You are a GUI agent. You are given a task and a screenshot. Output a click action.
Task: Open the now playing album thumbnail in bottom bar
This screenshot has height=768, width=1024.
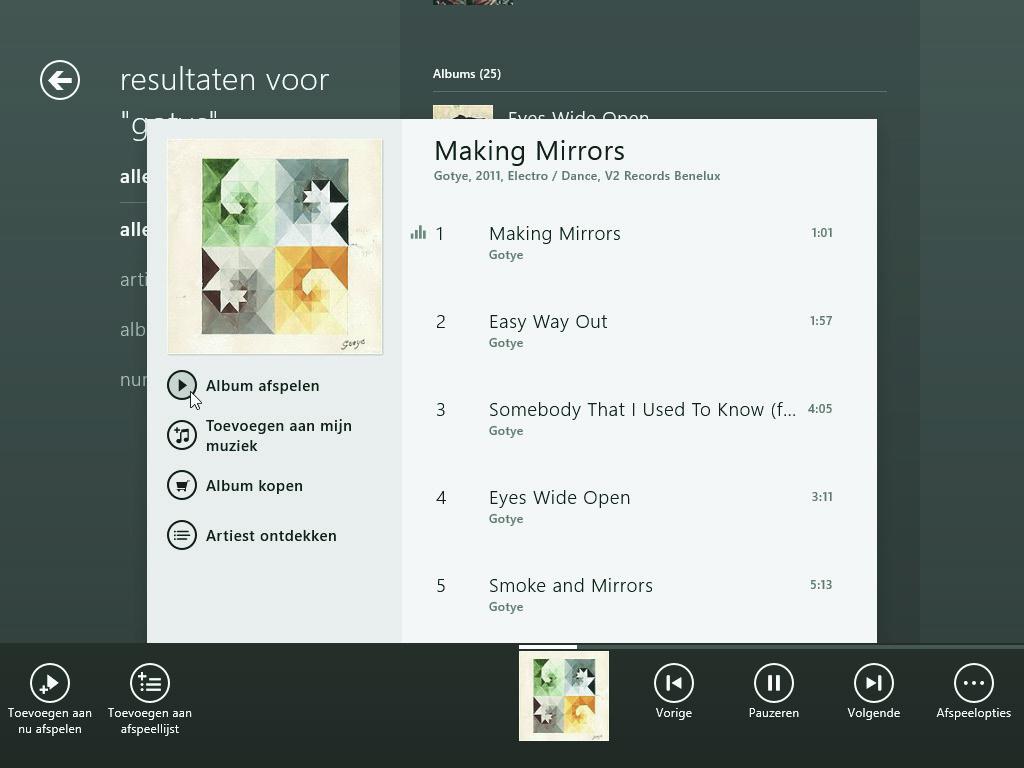click(564, 696)
